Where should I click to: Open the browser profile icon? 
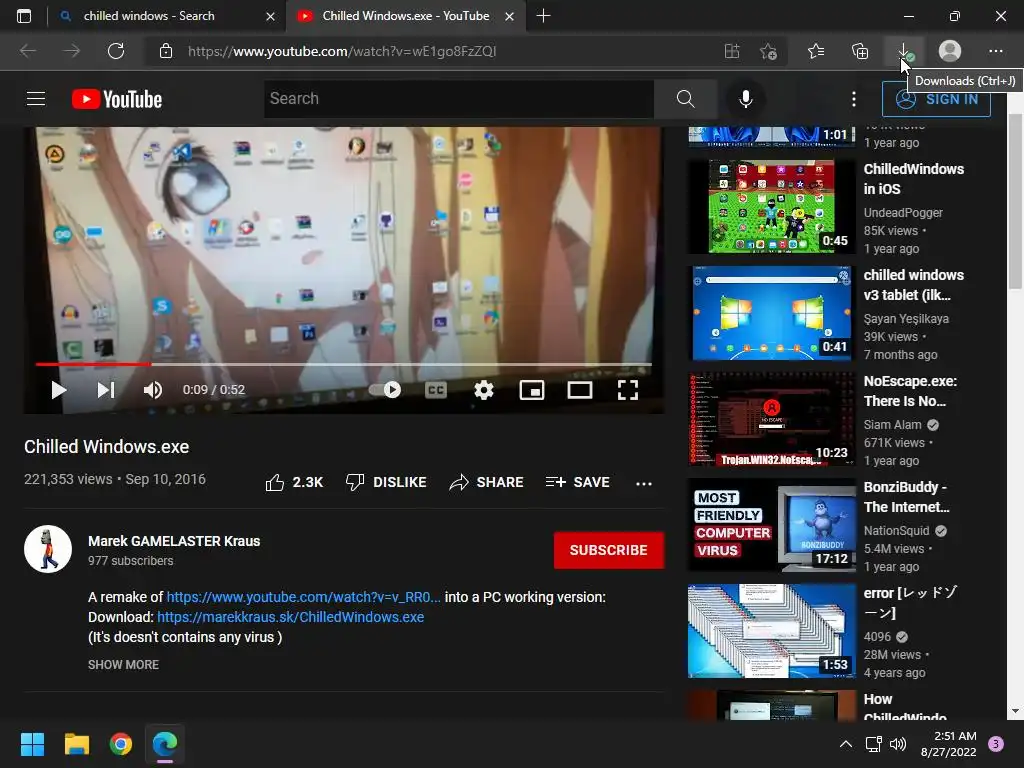pos(950,51)
